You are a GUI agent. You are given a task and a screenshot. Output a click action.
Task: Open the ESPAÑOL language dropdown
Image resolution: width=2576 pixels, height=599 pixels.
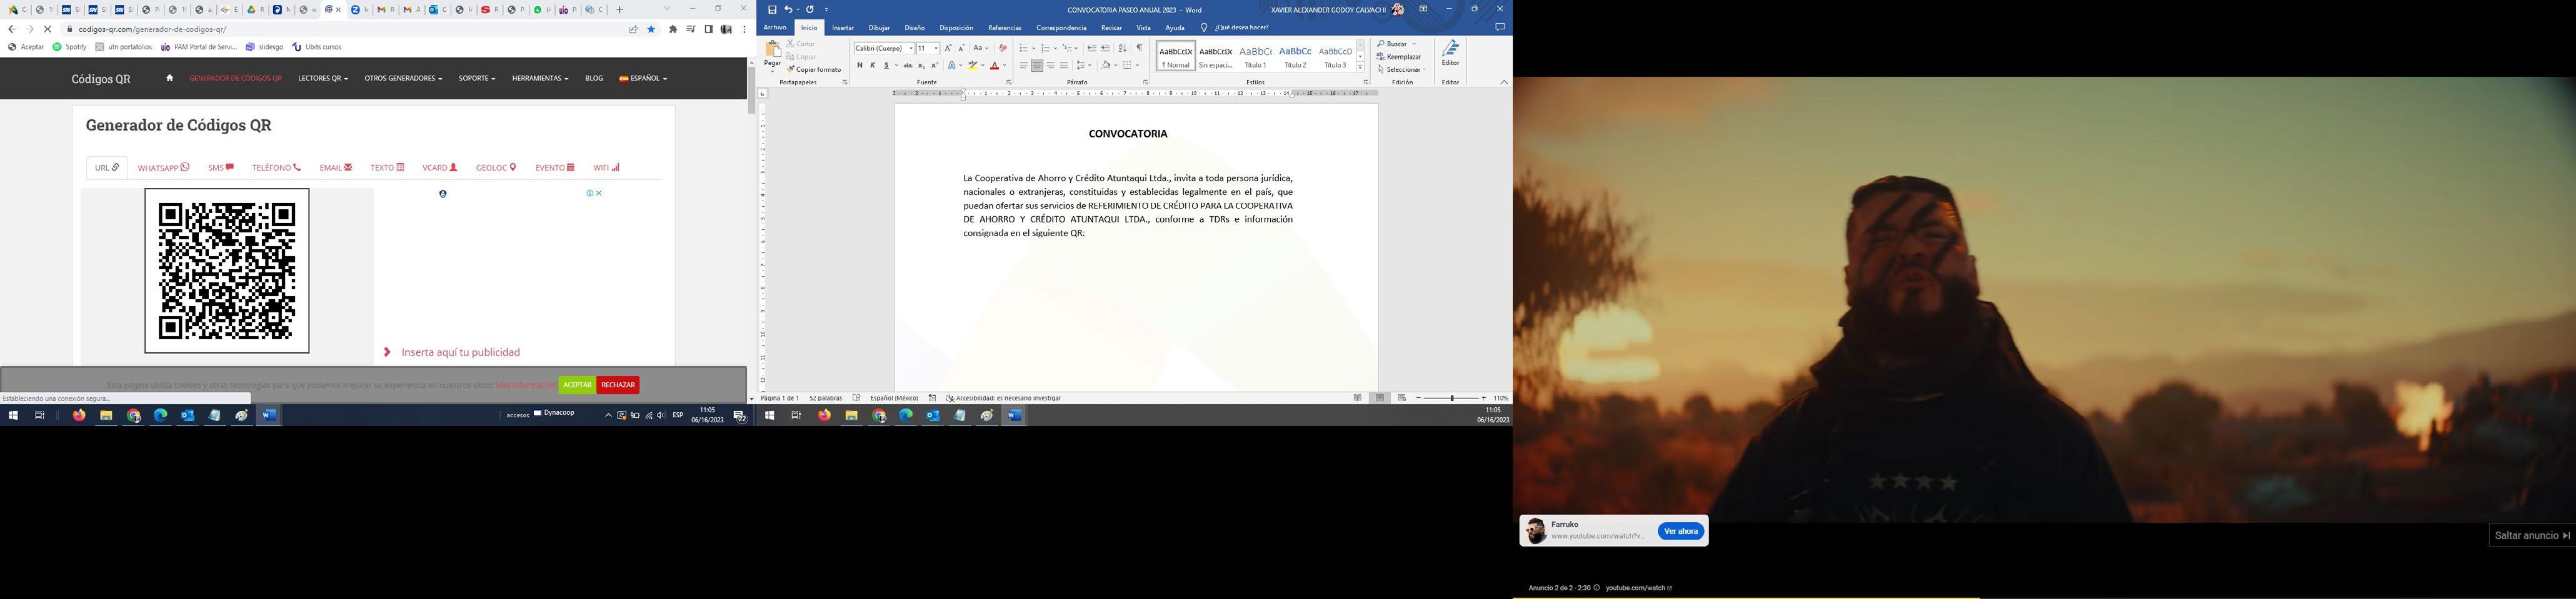click(643, 78)
